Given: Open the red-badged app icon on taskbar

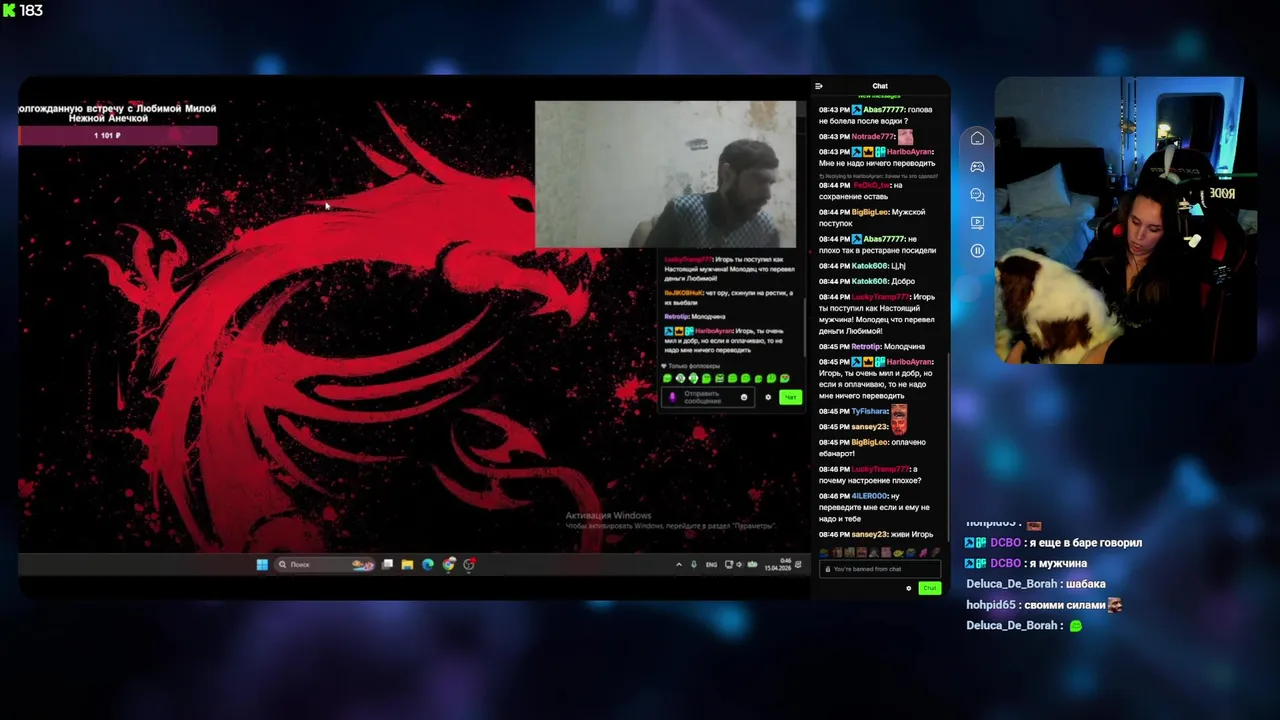Looking at the screenshot, I should point(469,564).
